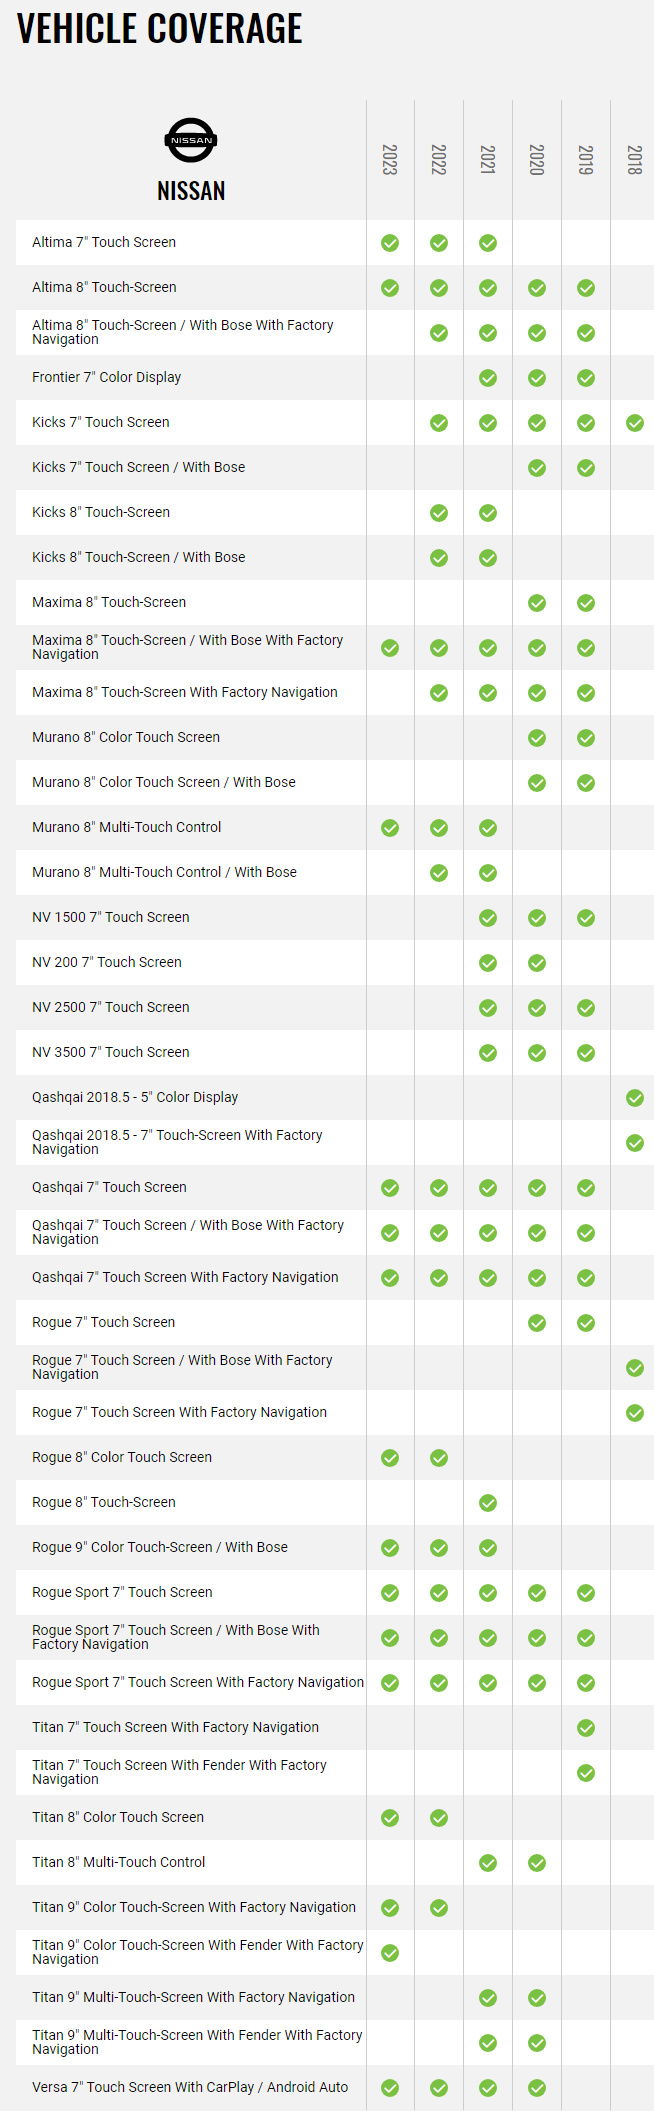Click 2020 checkmark in the Versa 7" Touch Screen row

tap(537, 2088)
